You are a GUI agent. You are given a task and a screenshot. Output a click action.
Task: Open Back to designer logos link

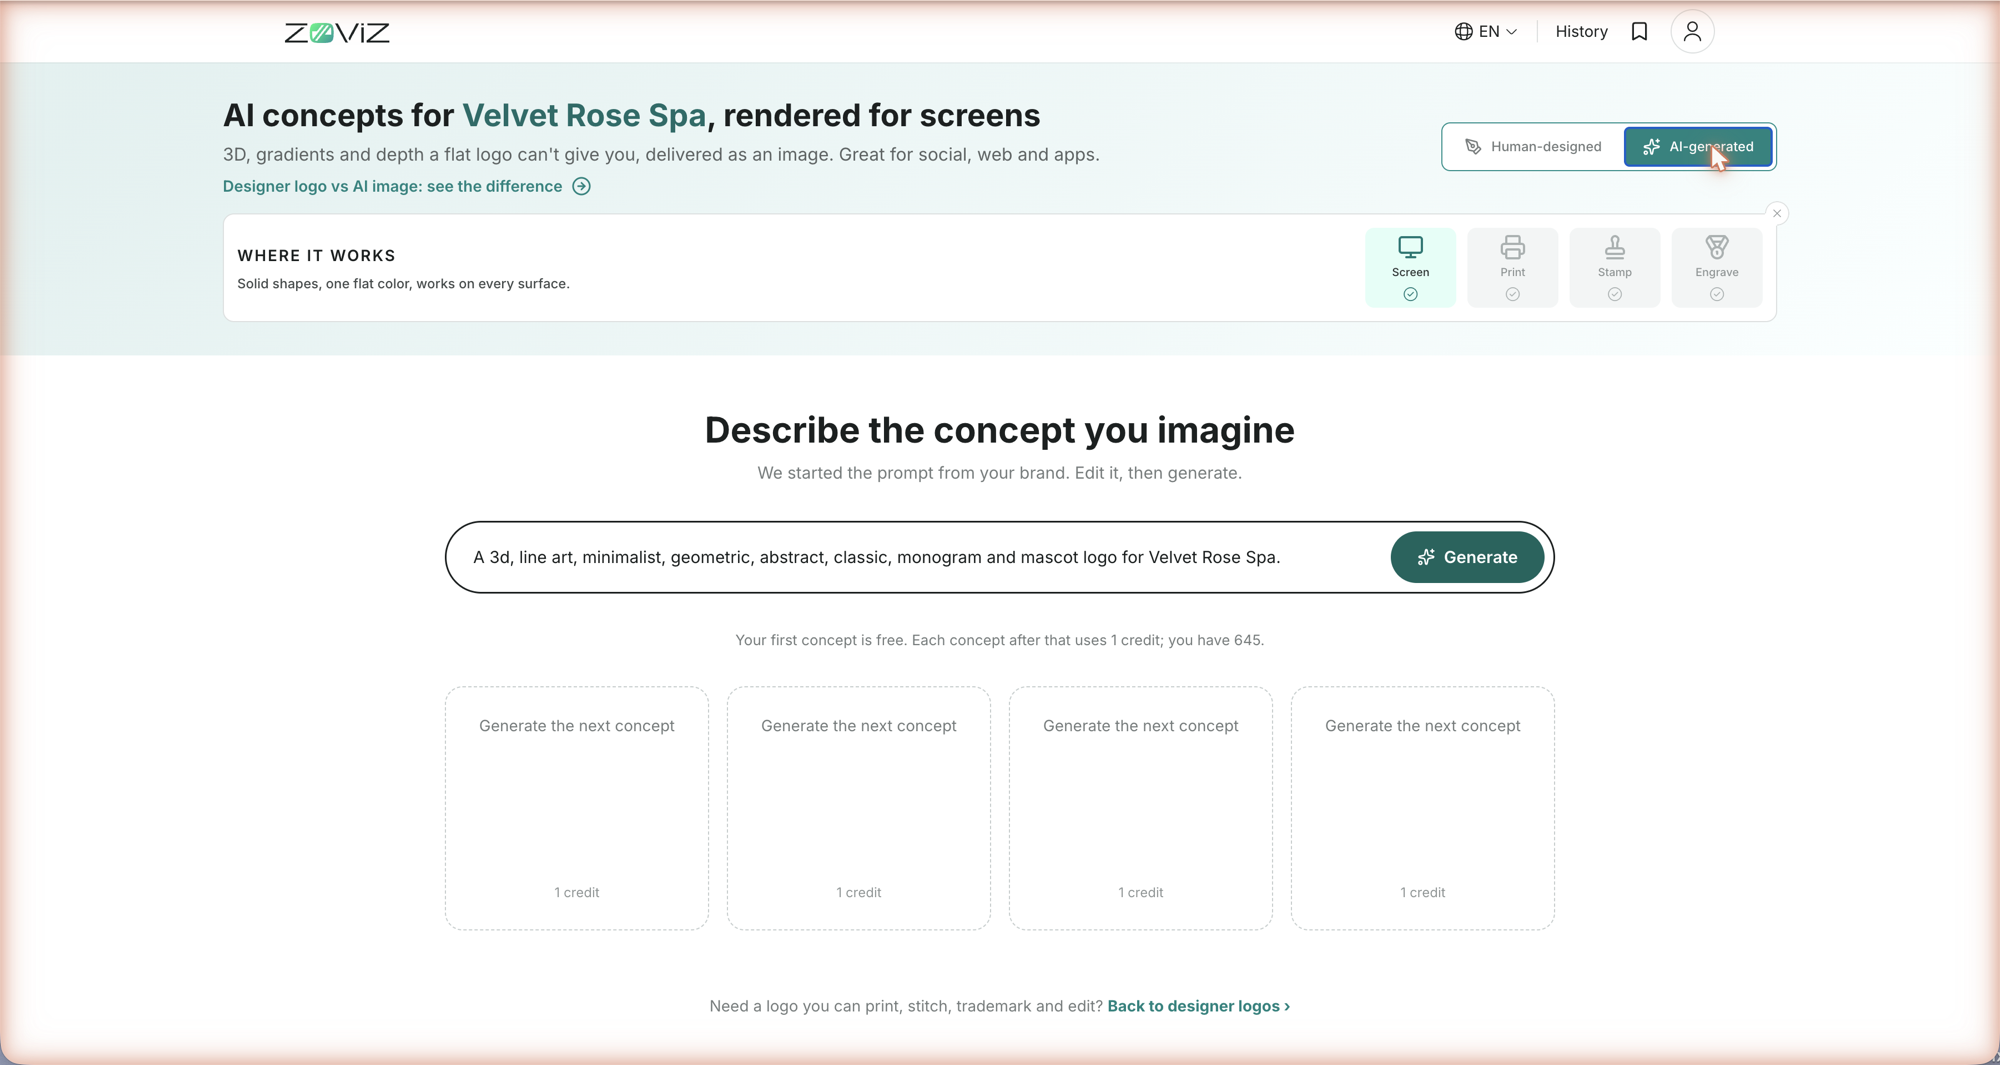point(1198,1006)
